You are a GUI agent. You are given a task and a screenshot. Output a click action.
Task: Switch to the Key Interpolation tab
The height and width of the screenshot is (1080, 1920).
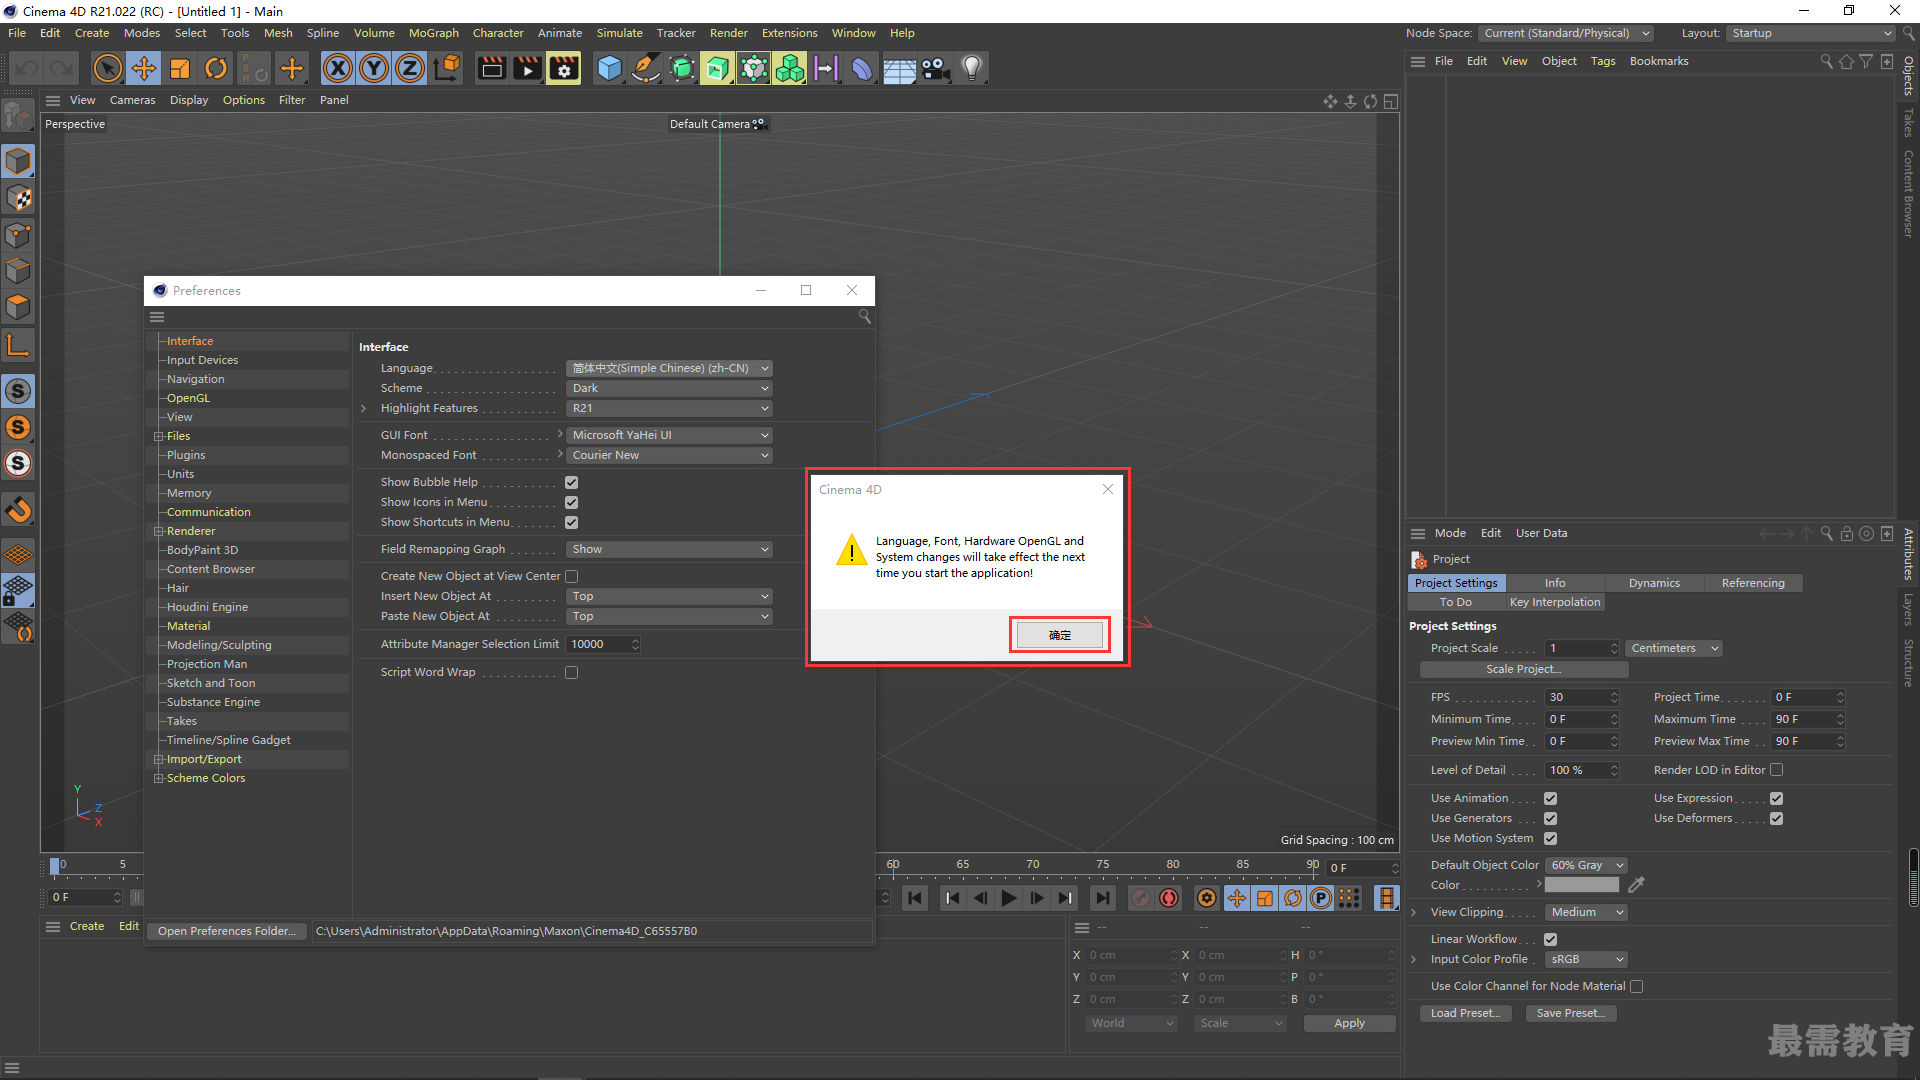[1555, 602]
